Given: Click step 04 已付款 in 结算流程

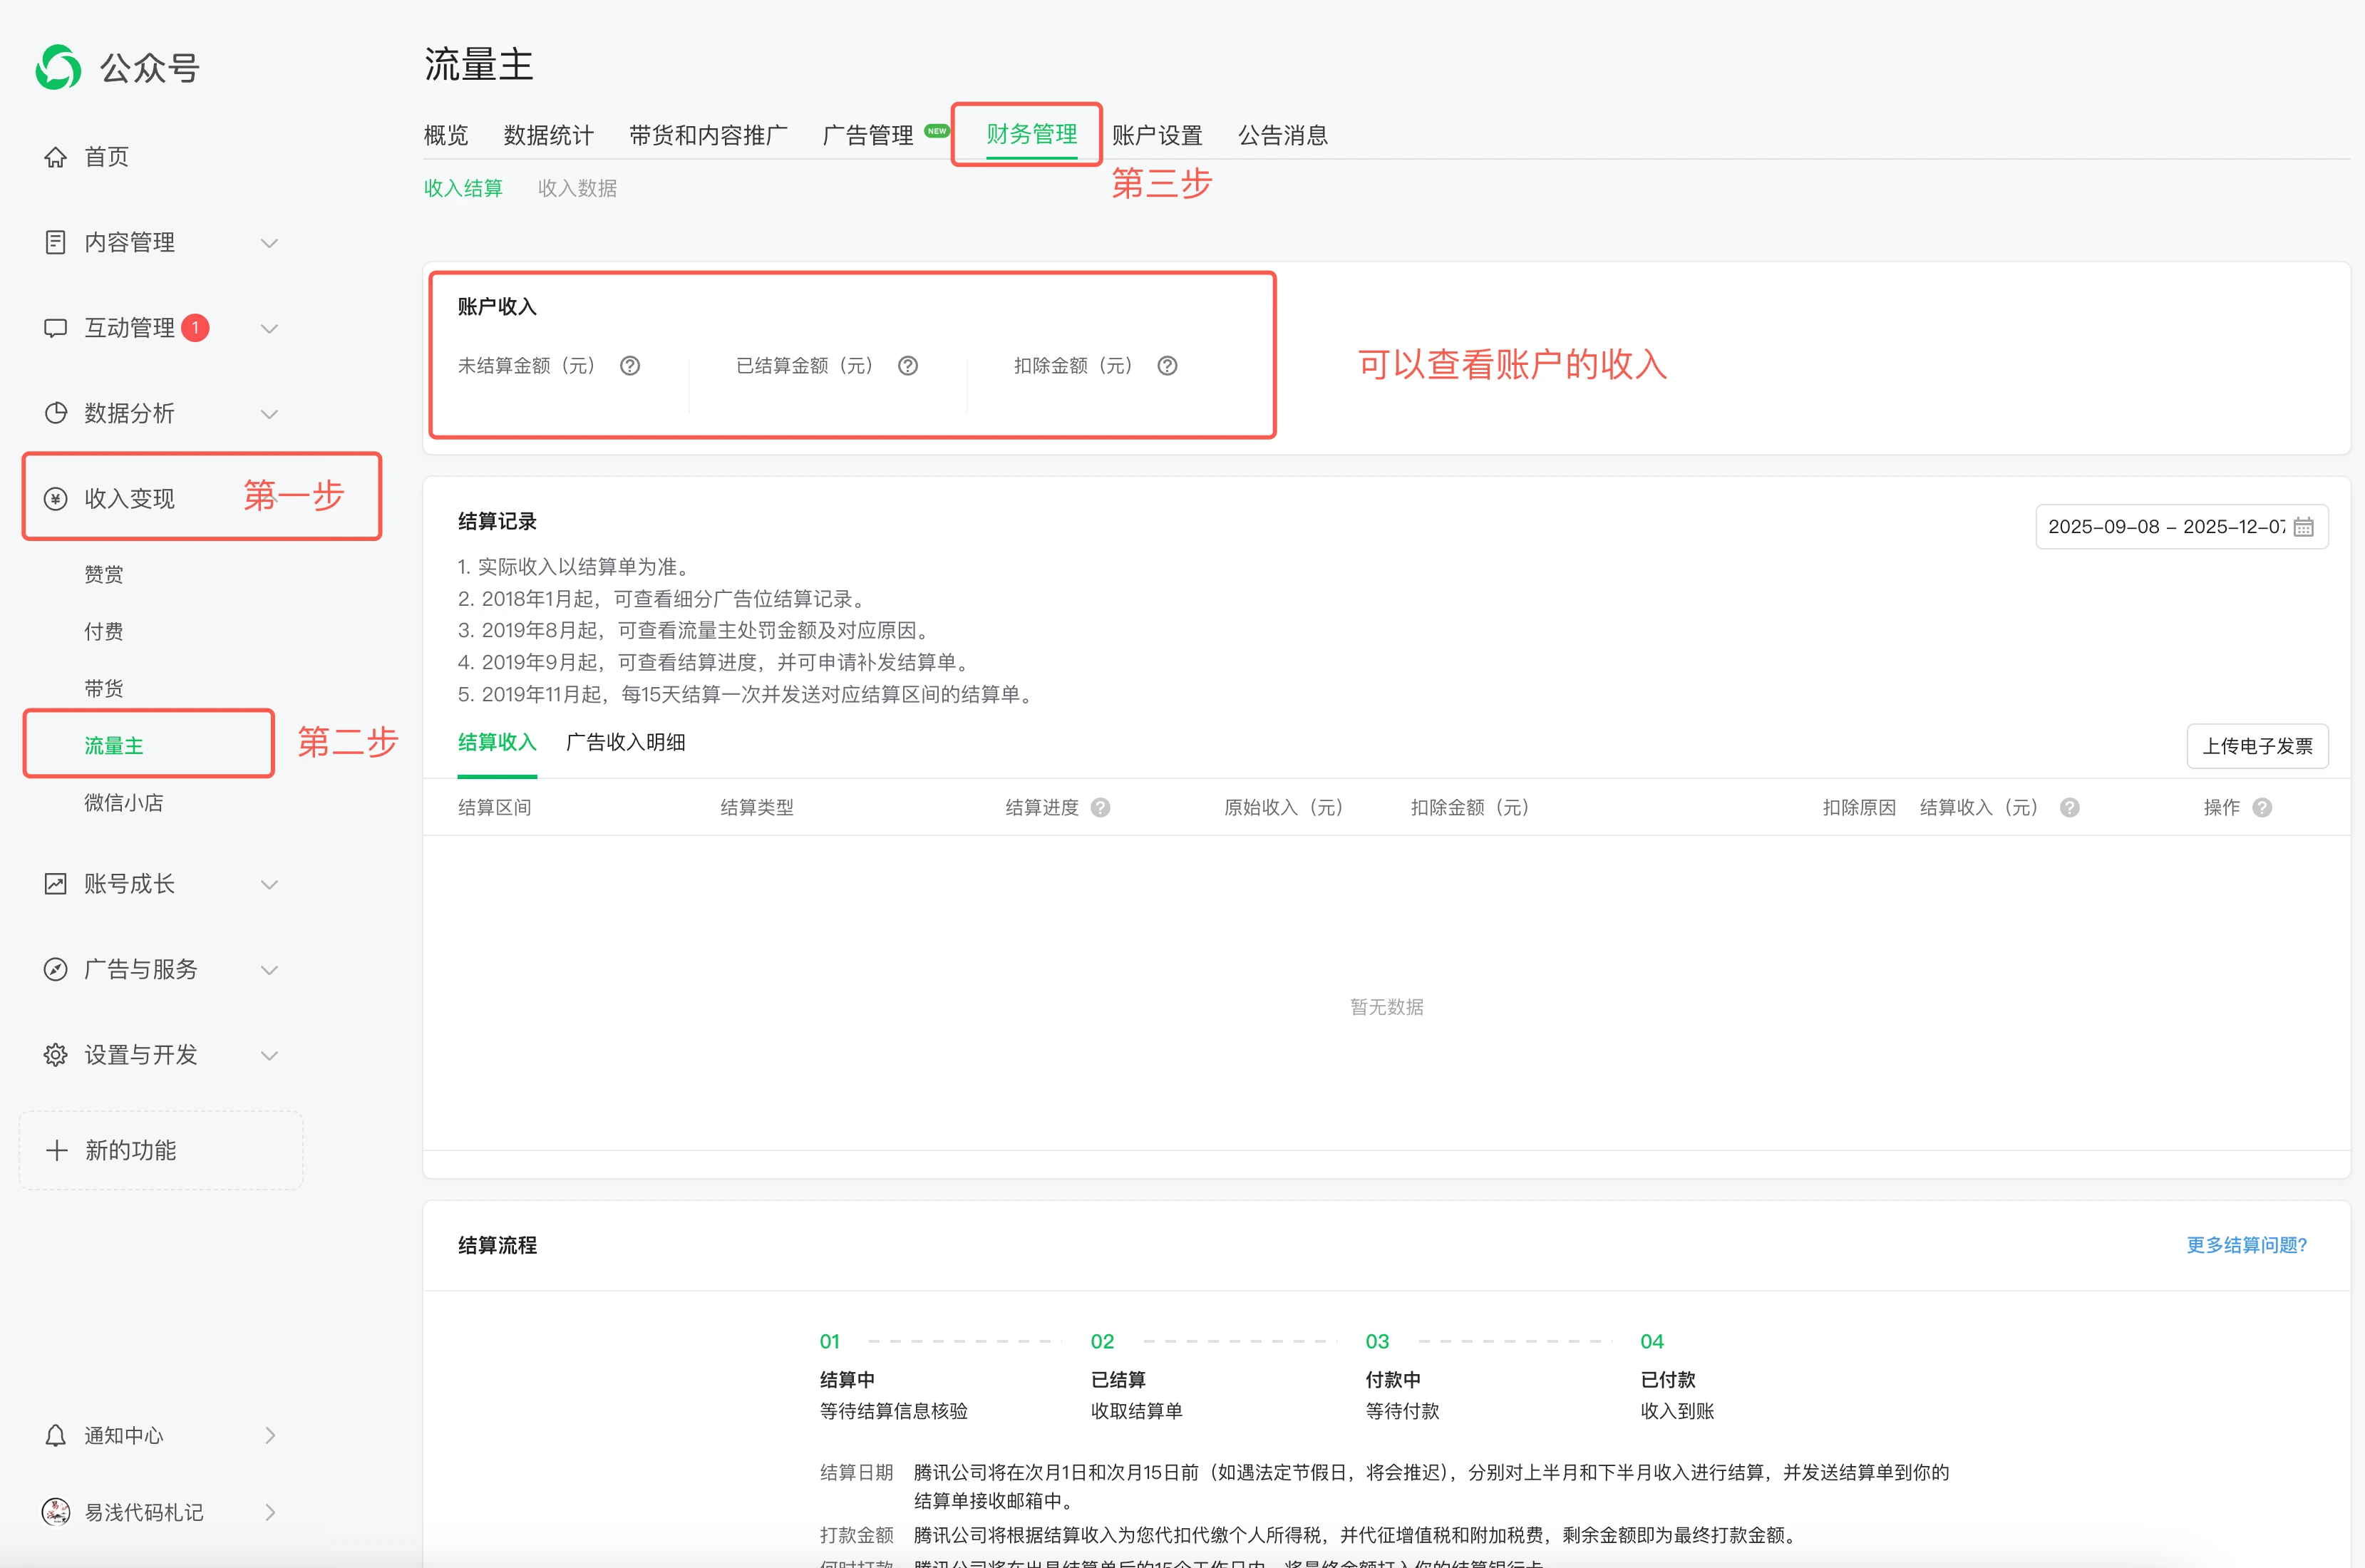Looking at the screenshot, I should [x=1668, y=1380].
